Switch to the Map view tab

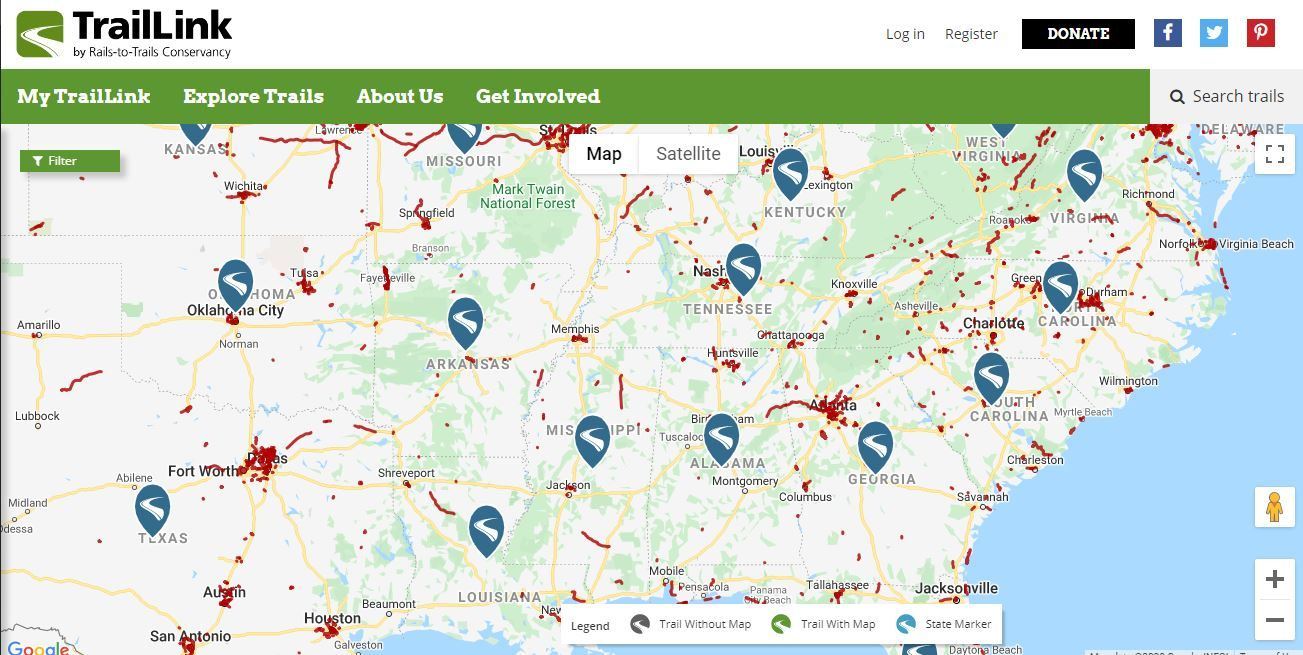(x=604, y=154)
